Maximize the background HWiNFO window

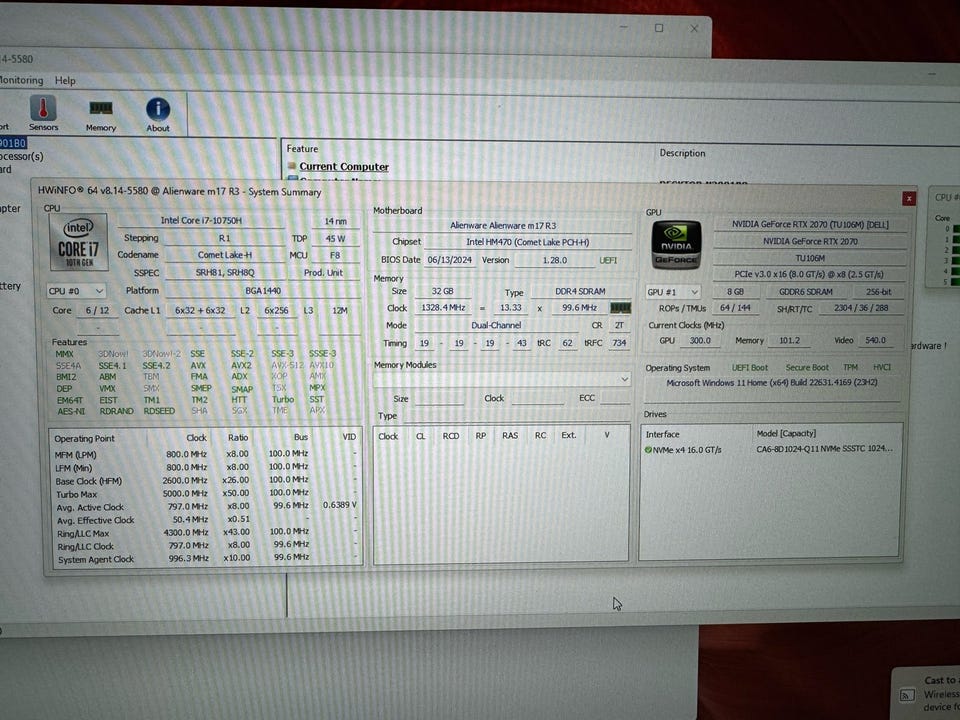click(659, 28)
